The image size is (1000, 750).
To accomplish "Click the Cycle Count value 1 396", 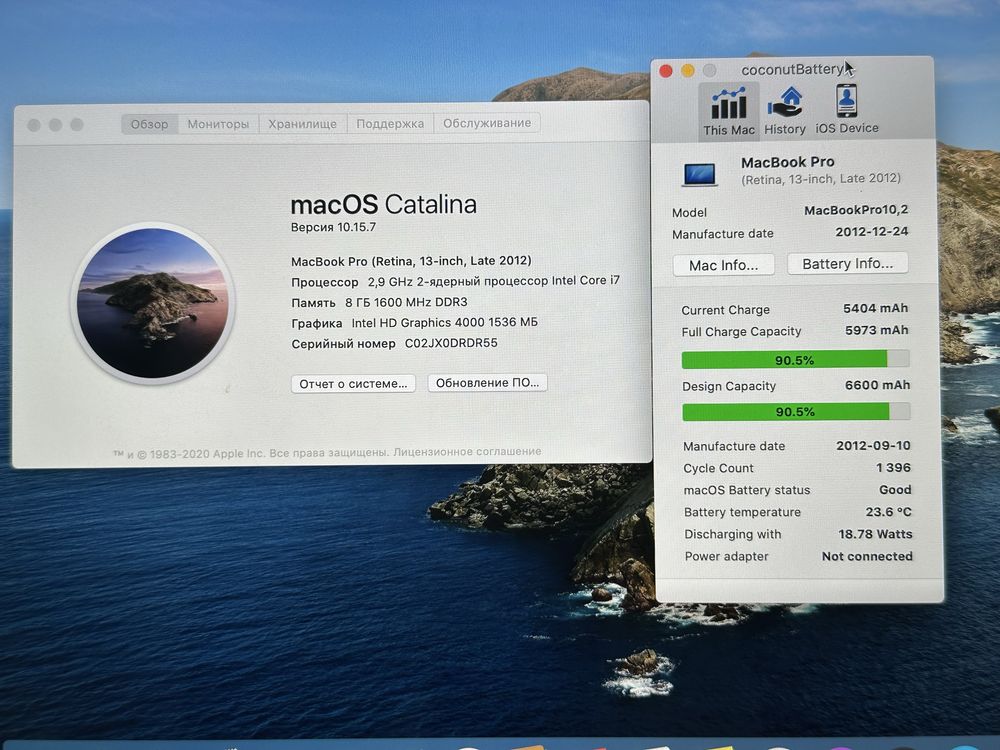I will coord(893,467).
